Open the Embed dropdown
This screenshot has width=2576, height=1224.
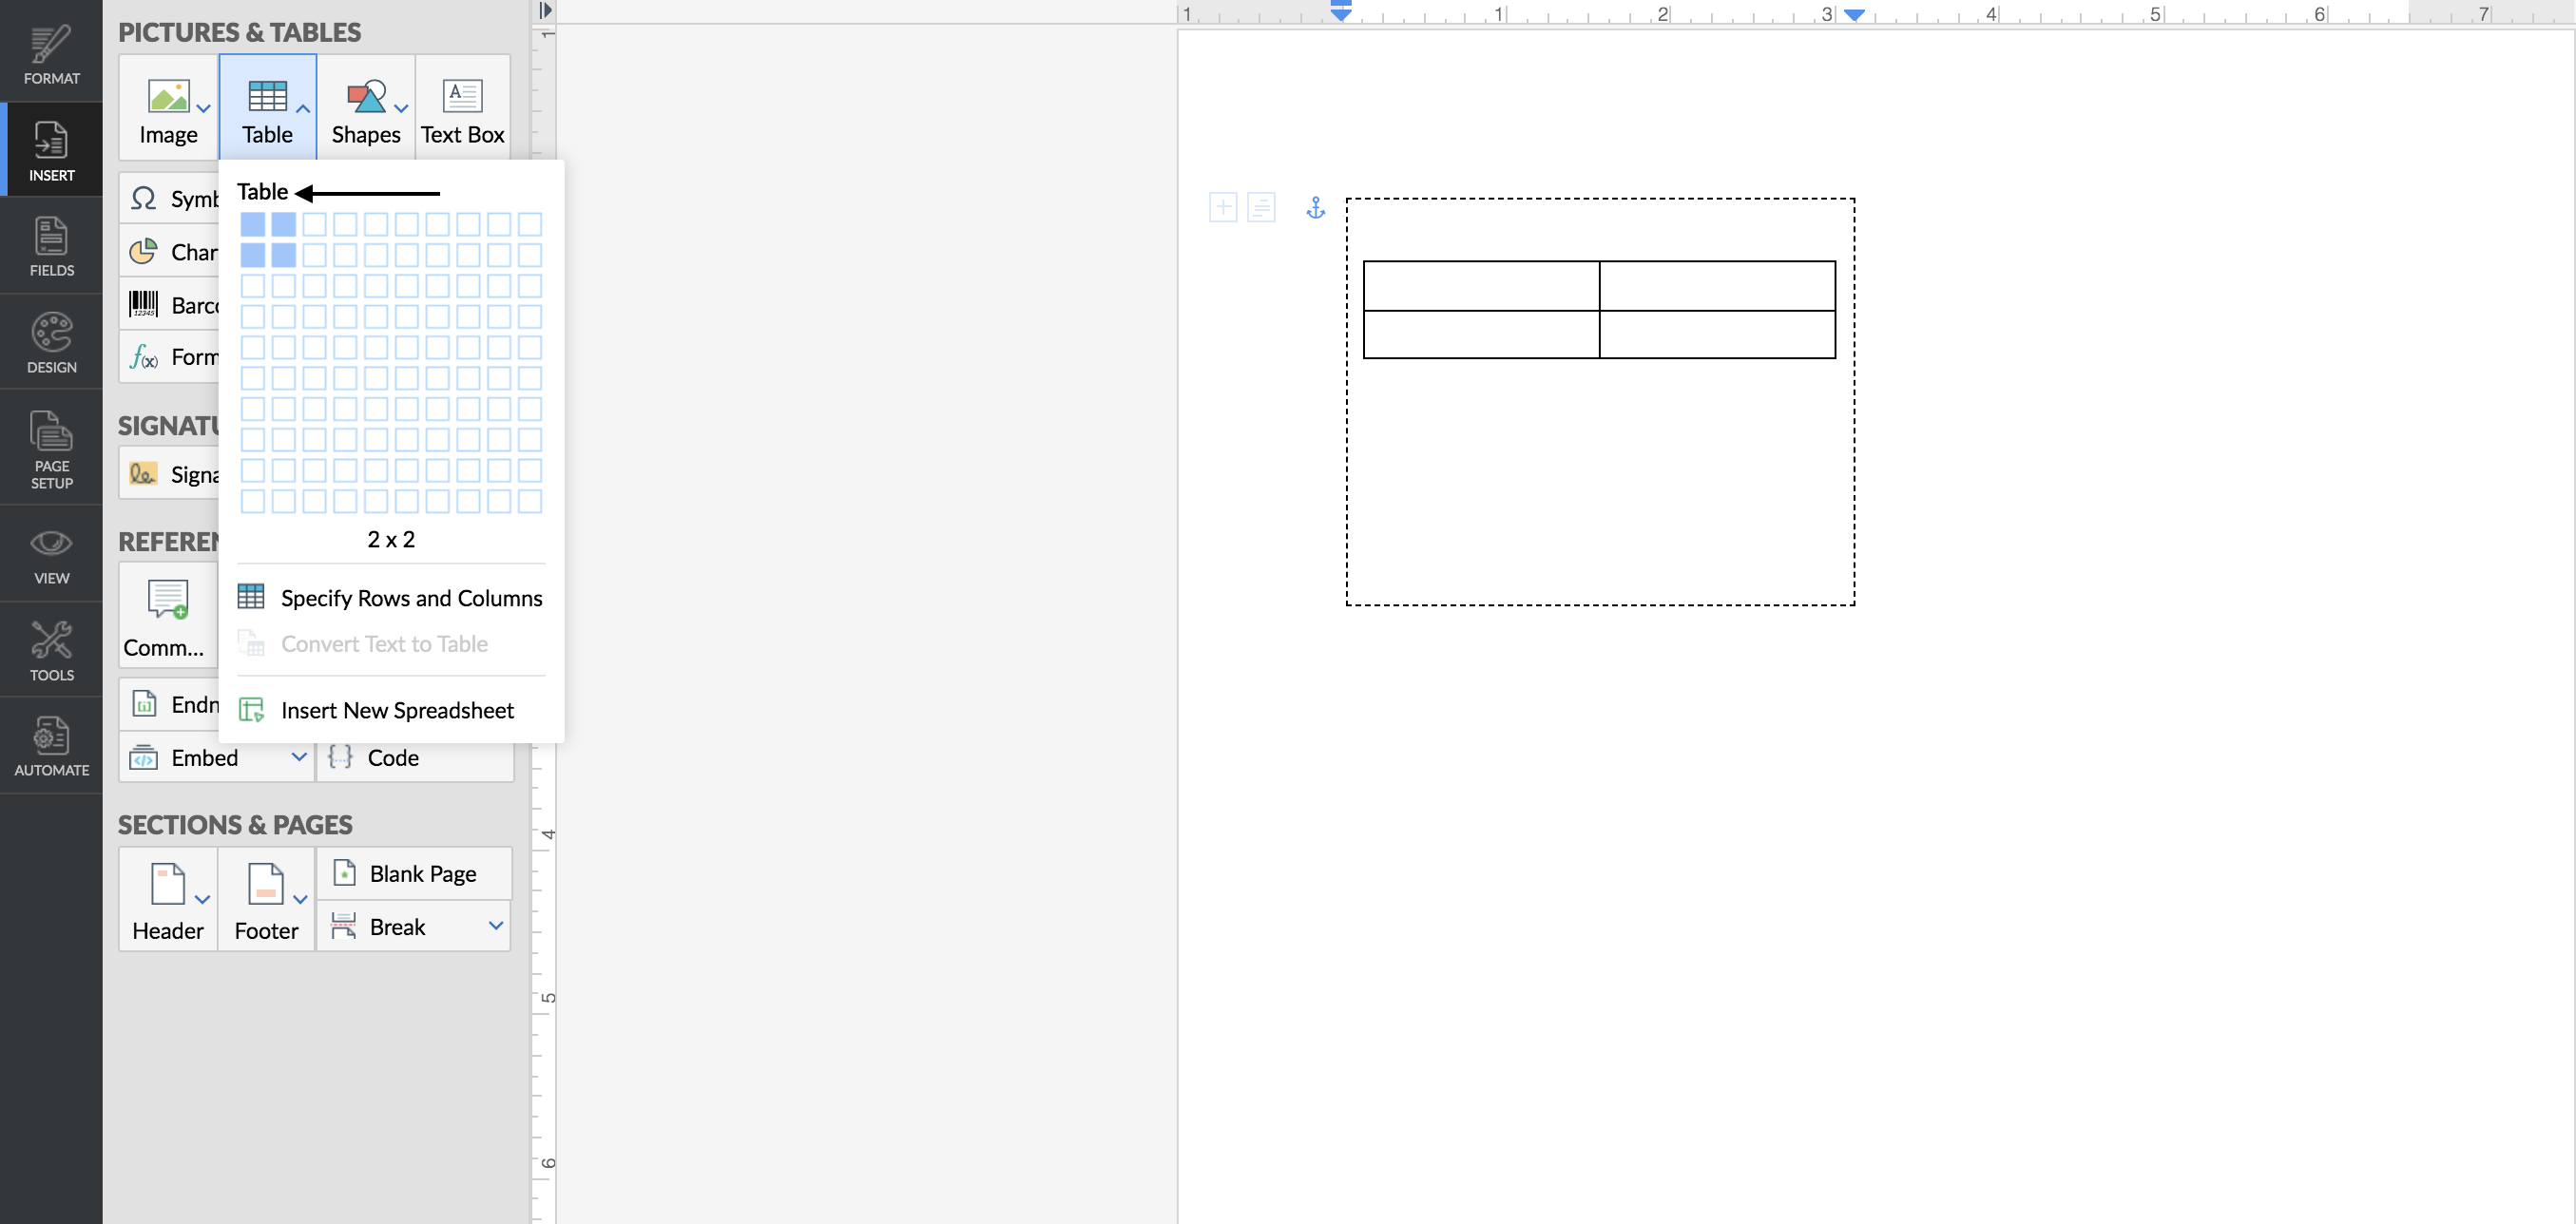click(x=298, y=757)
